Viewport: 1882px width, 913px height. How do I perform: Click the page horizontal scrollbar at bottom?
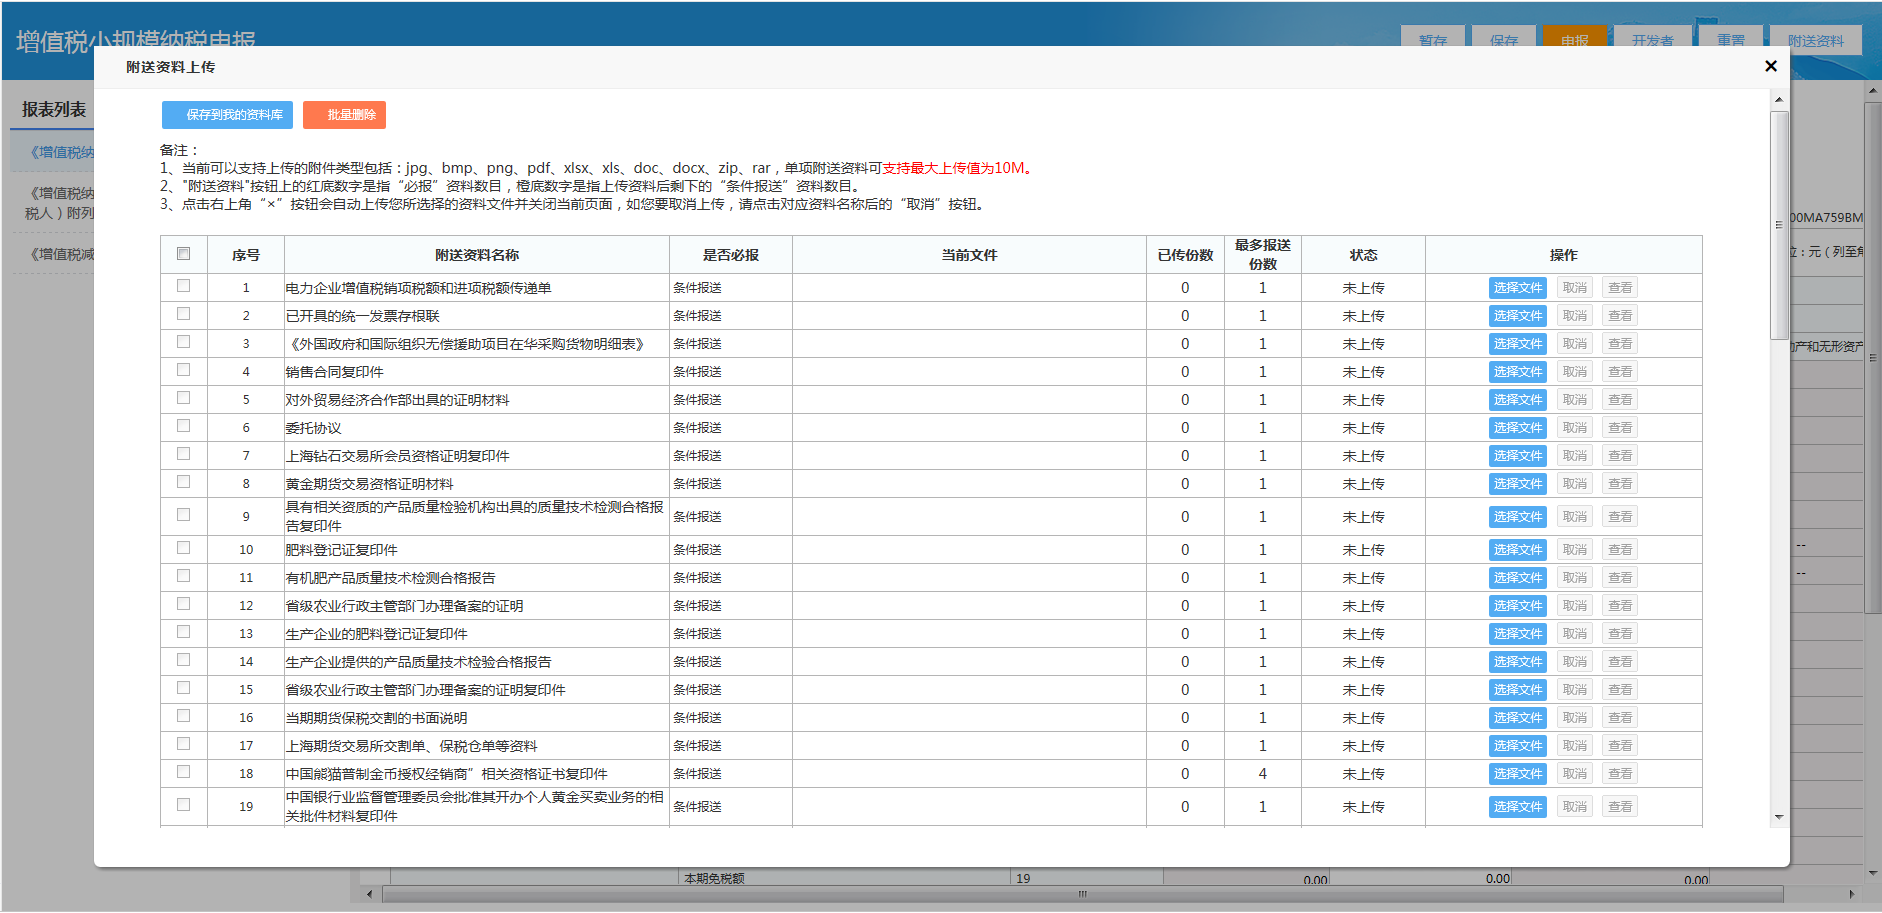(x=1082, y=894)
